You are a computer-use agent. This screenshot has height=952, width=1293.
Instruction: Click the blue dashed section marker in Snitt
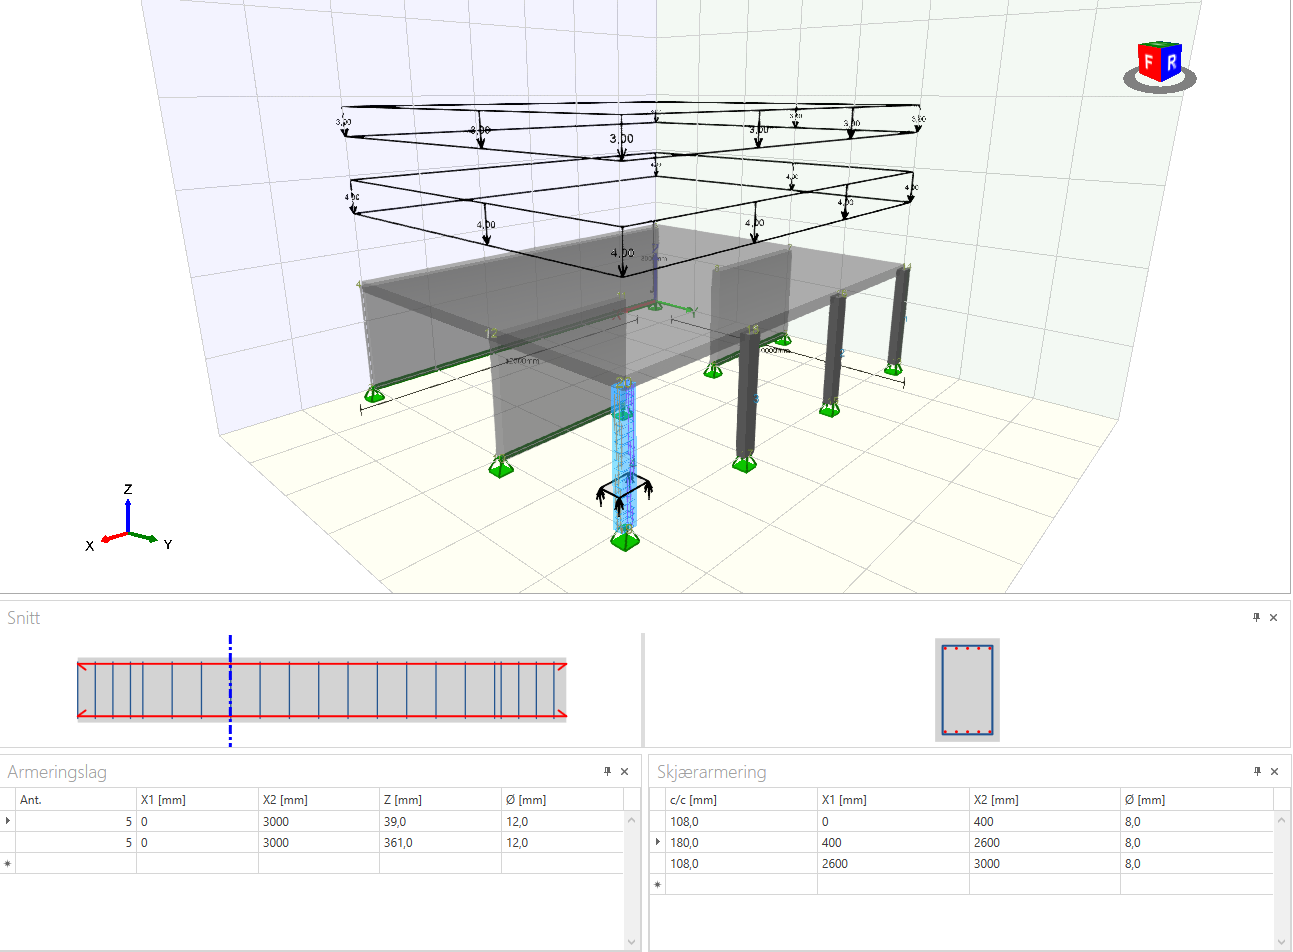[x=230, y=690]
